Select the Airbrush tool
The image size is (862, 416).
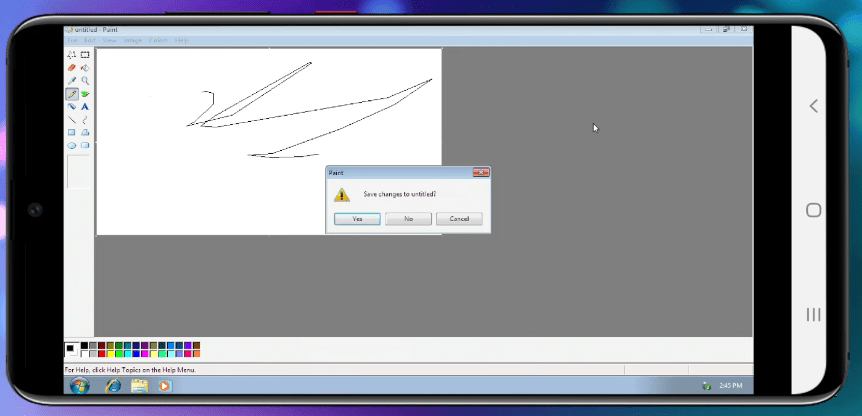71,107
